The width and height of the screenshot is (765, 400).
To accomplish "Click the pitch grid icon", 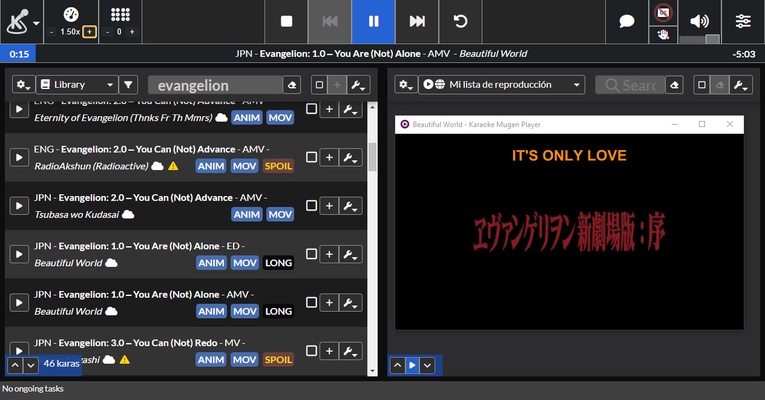I will (120, 14).
